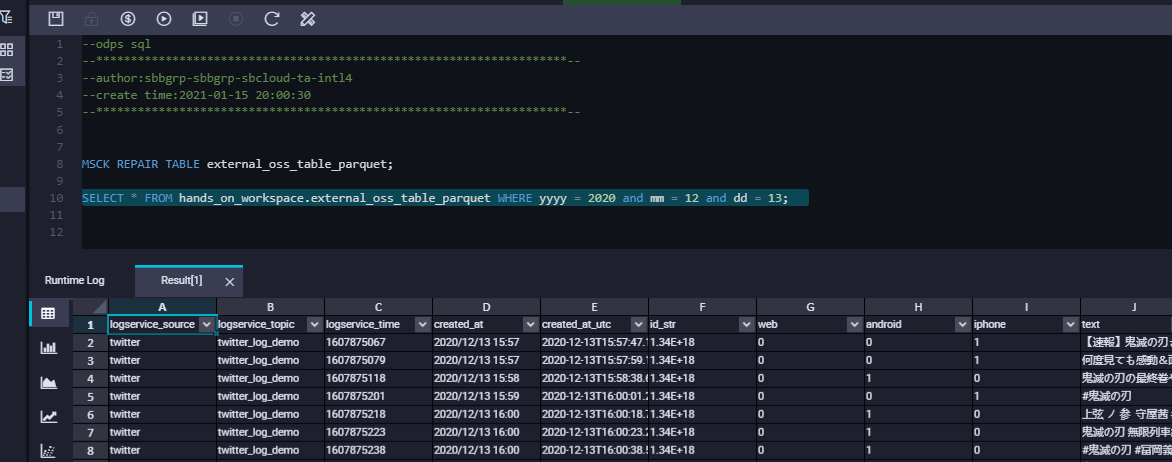This screenshot has width=1172, height=462.
Task: Close the Result[1] tab
Action: coord(229,282)
